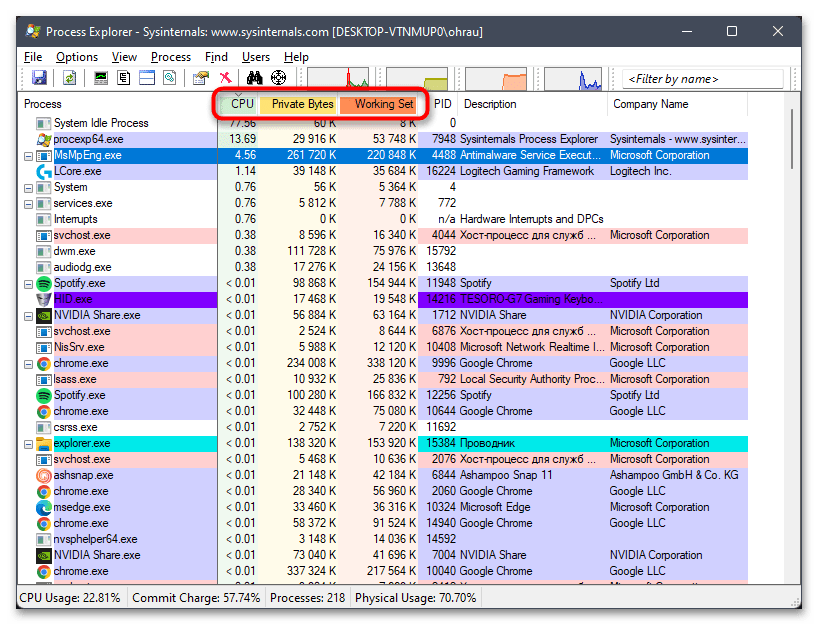Save the process list to file
The image size is (818, 625).
tap(38, 77)
